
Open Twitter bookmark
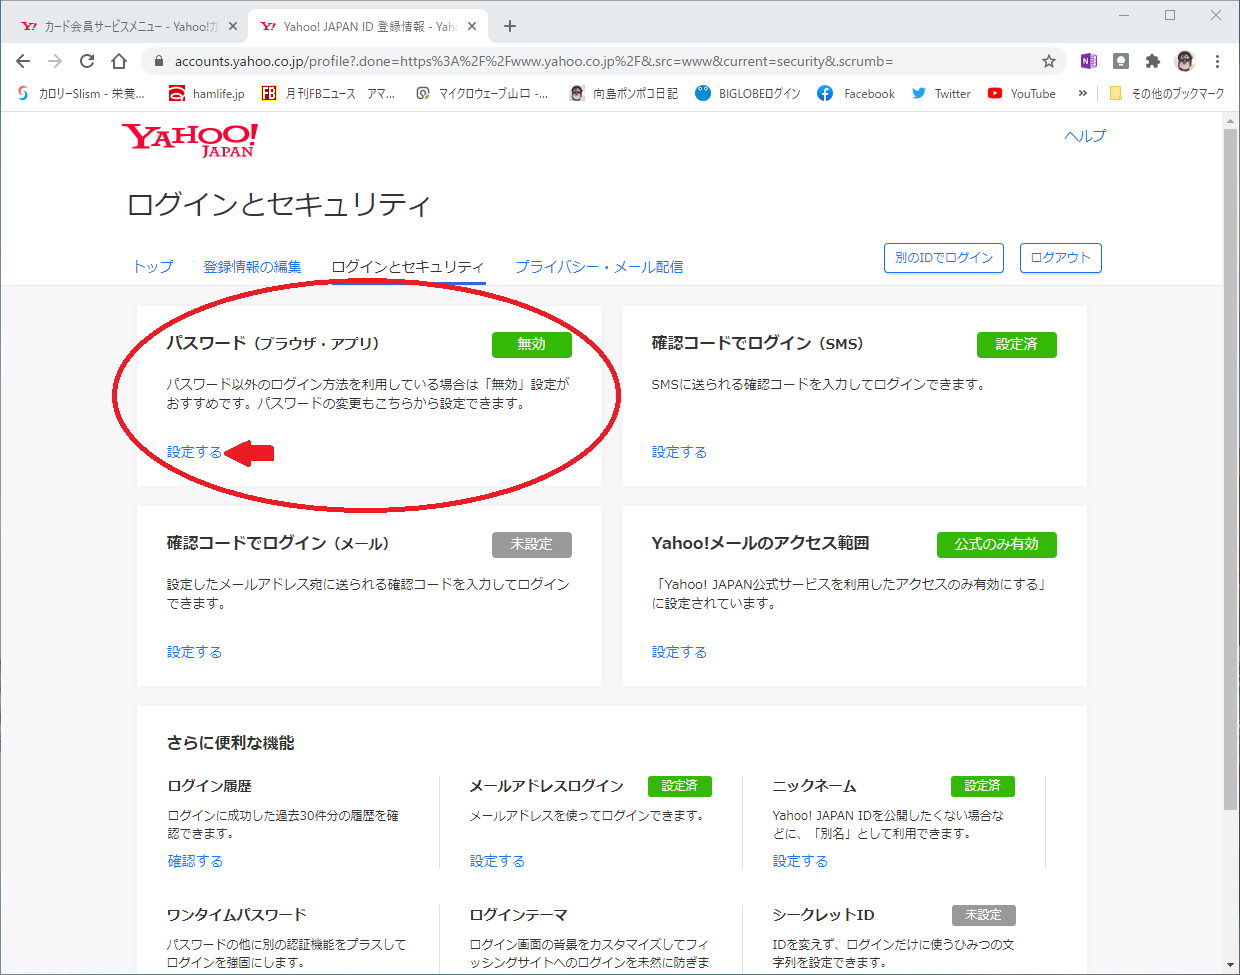click(x=941, y=93)
